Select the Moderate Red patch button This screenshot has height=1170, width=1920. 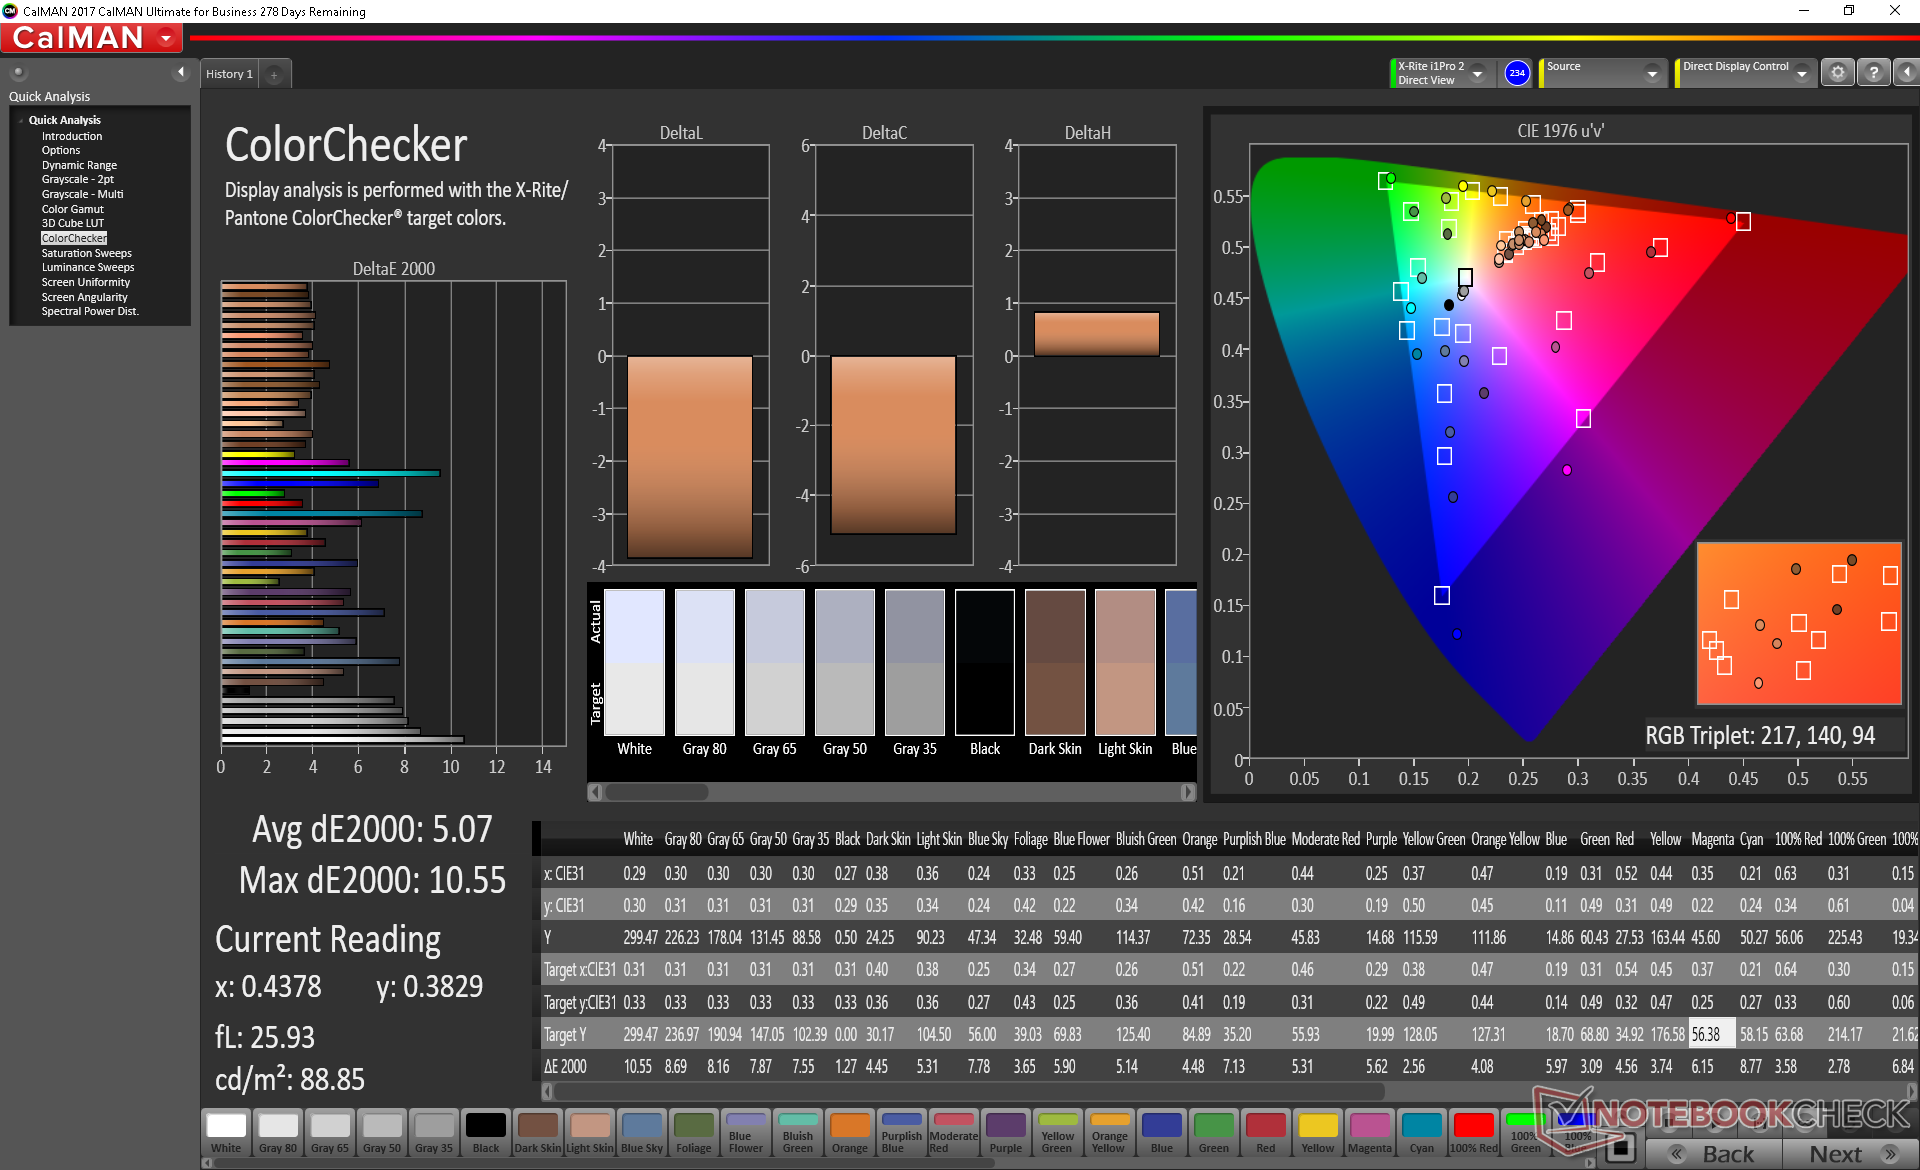pyautogui.click(x=954, y=1133)
